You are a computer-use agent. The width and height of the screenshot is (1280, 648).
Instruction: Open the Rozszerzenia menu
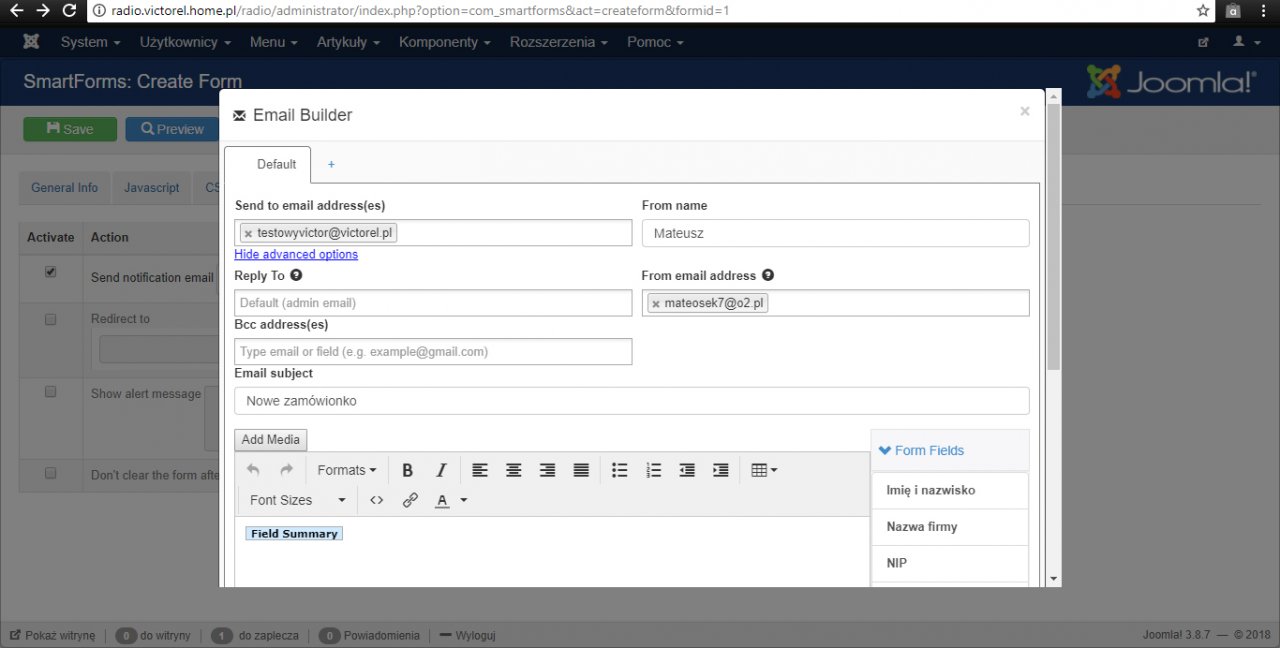pos(559,42)
